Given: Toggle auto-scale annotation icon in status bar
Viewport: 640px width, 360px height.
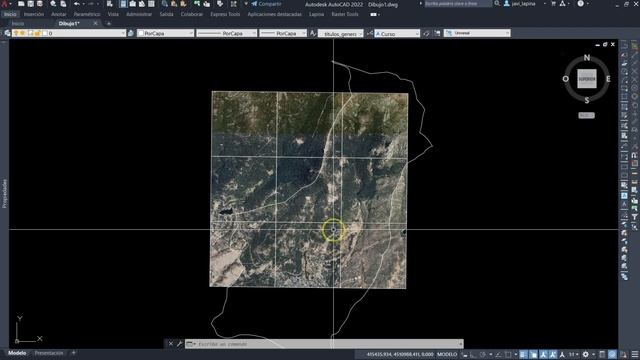Looking at the screenshot, I should 552,354.
